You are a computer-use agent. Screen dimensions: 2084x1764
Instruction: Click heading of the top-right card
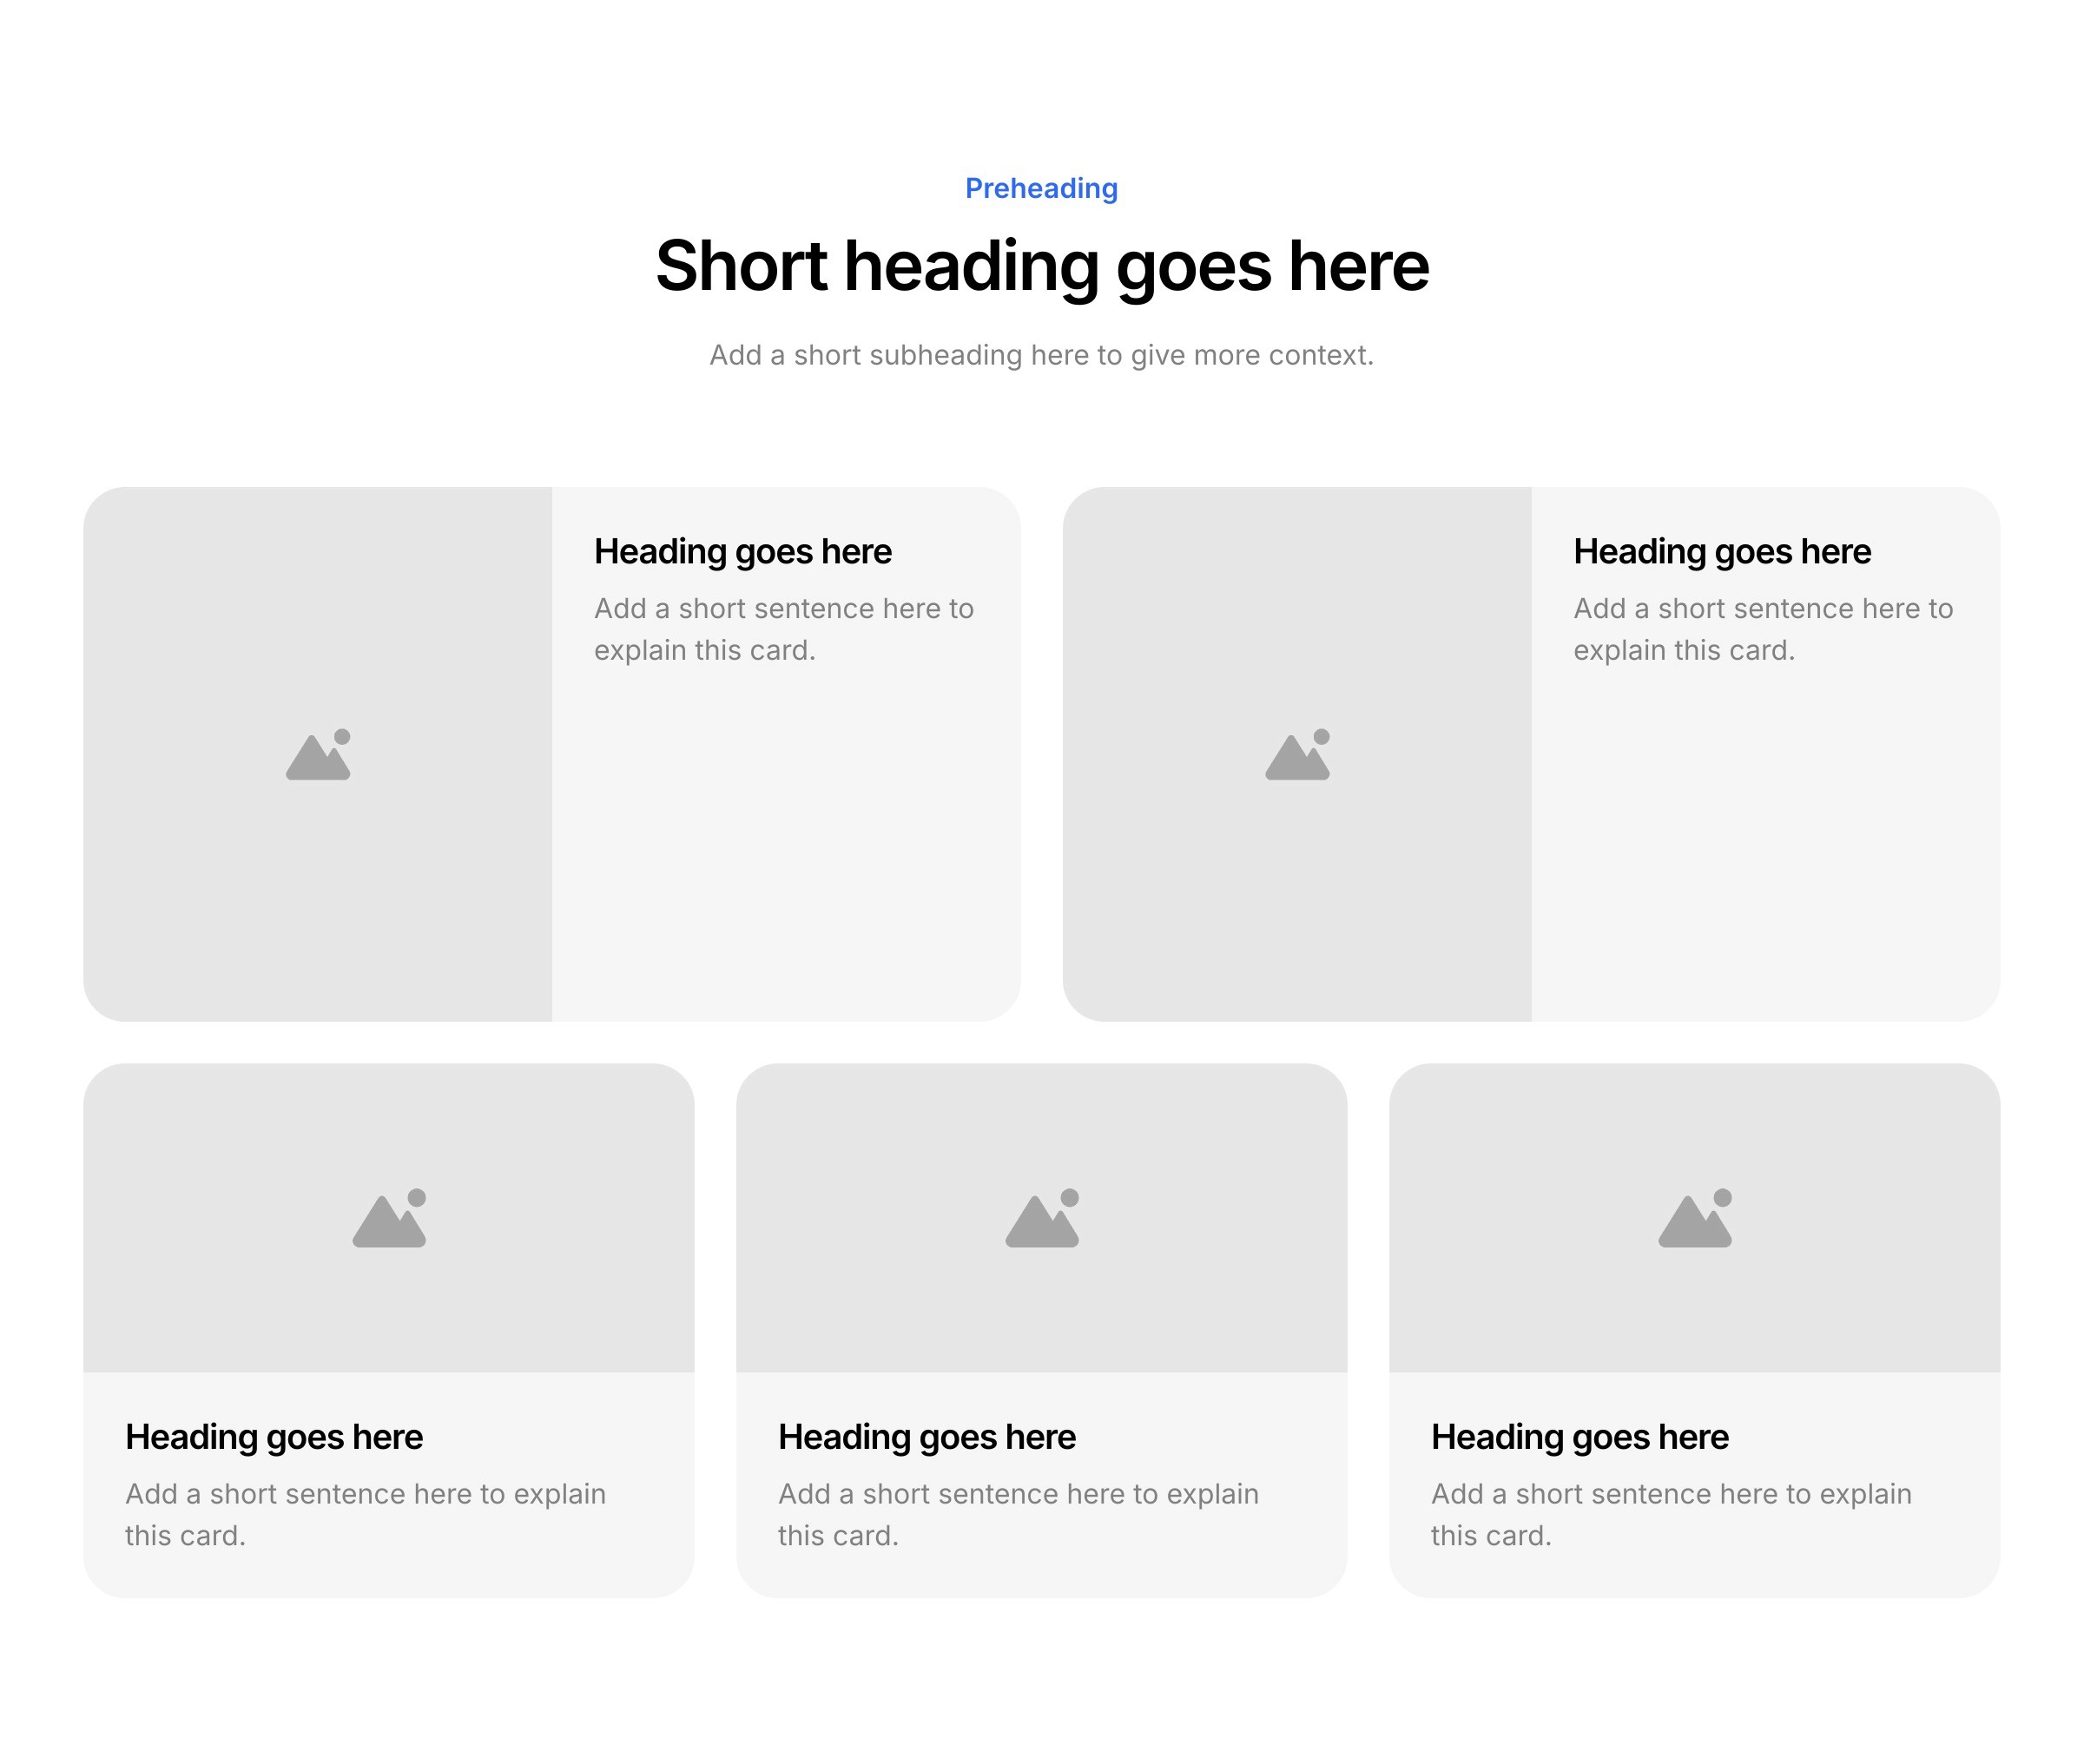(x=1721, y=552)
